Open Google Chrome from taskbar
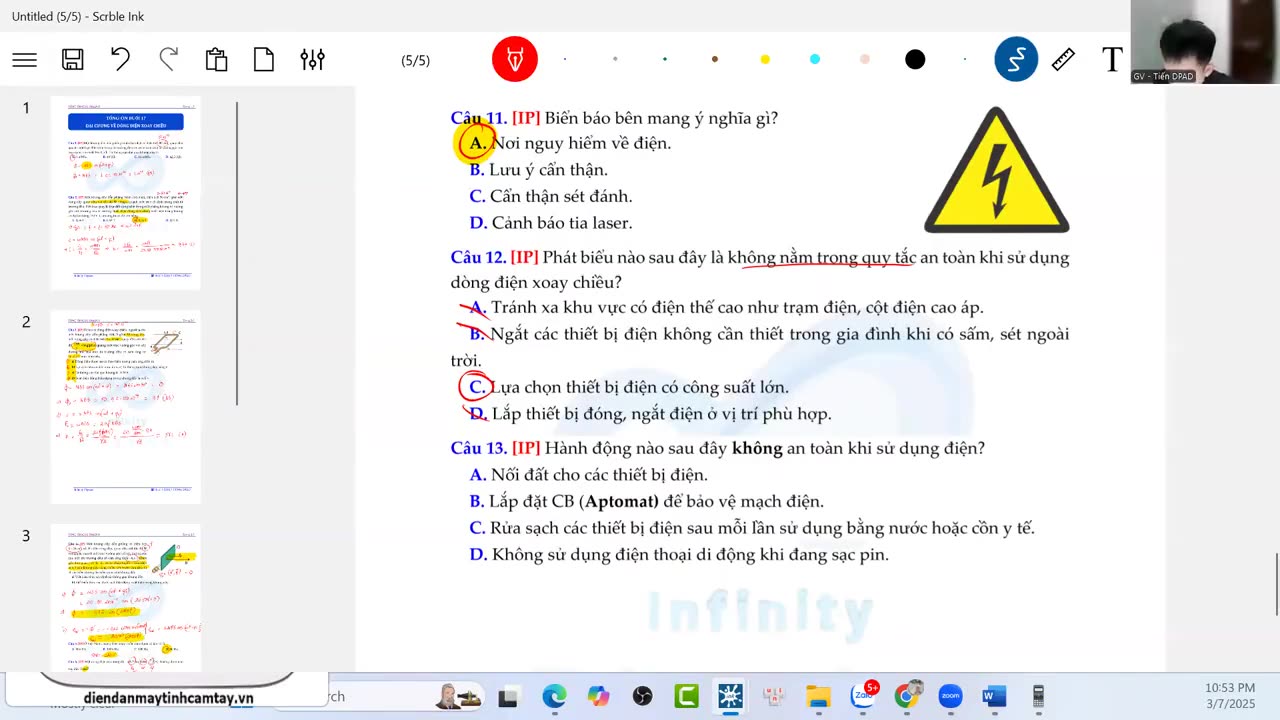This screenshot has height=720, width=1280. 906,696
